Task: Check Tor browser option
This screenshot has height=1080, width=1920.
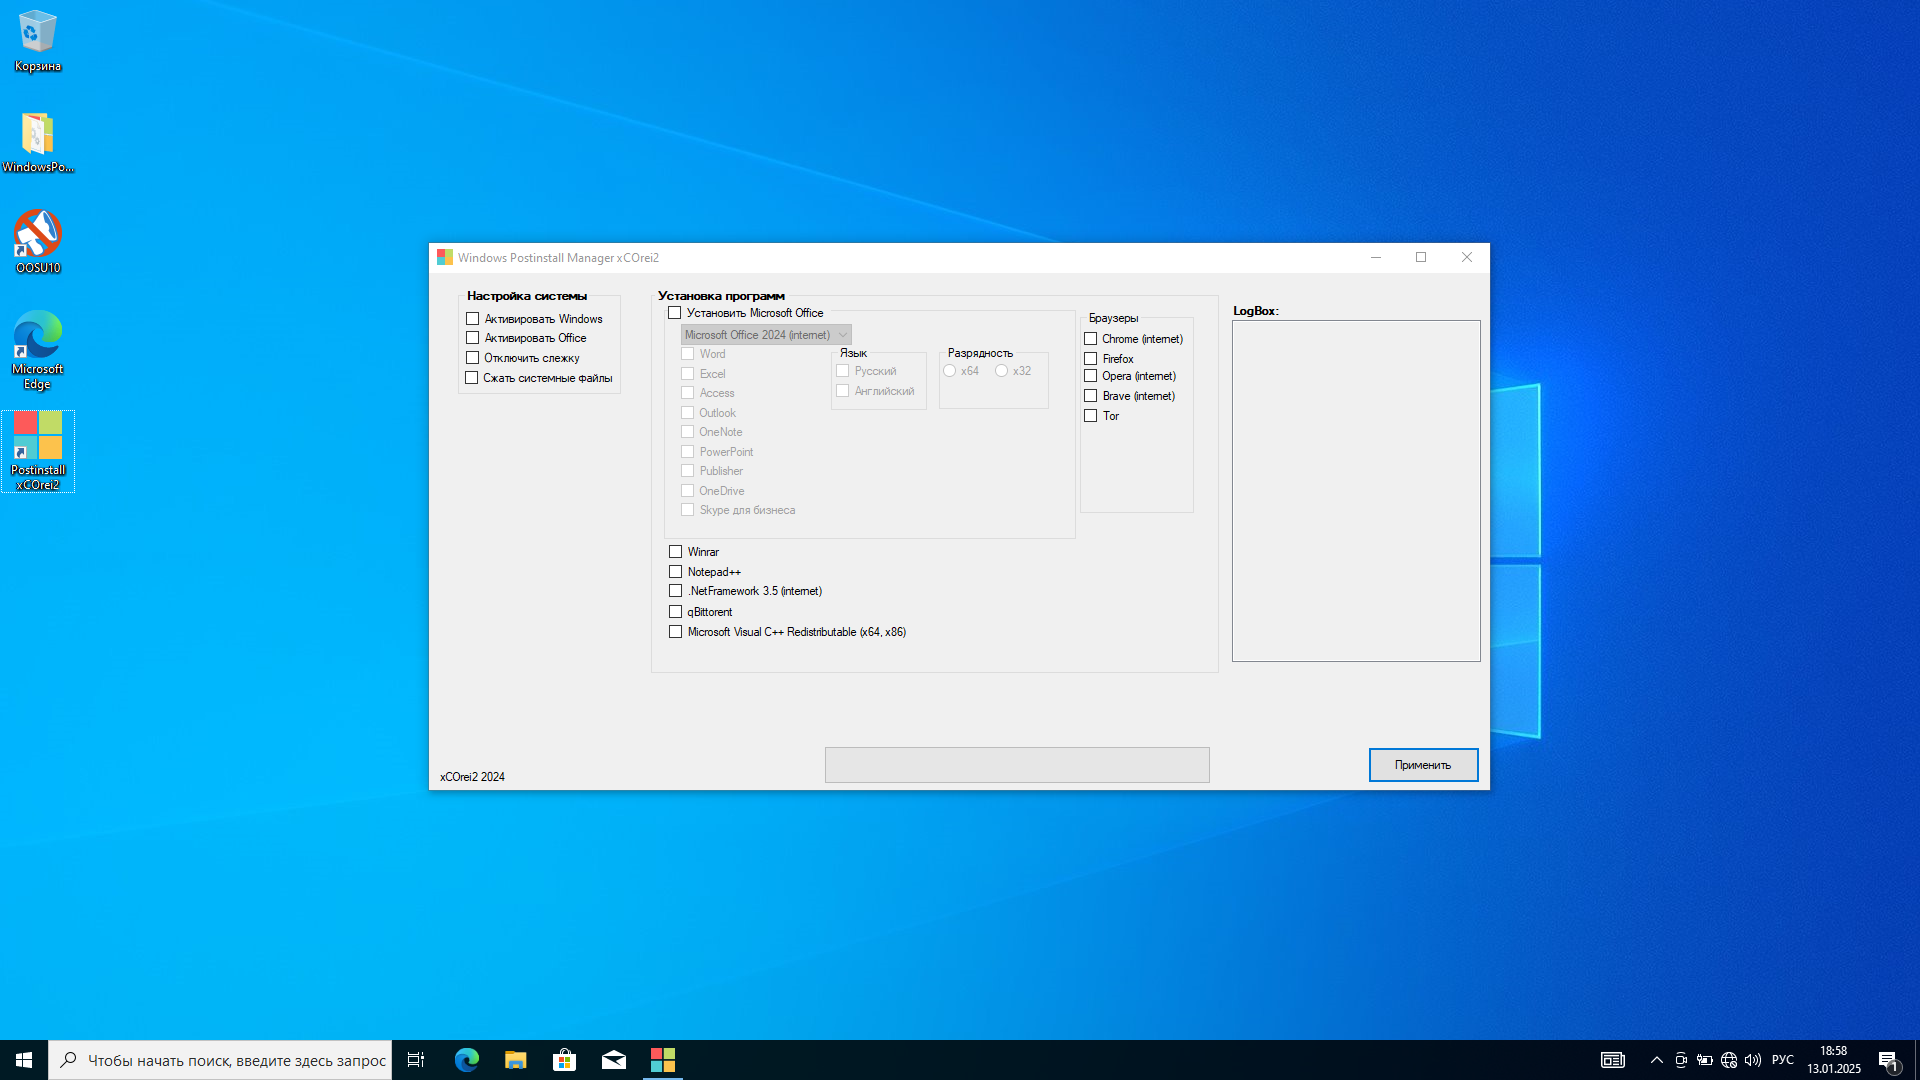Action: coord(1091,416)
